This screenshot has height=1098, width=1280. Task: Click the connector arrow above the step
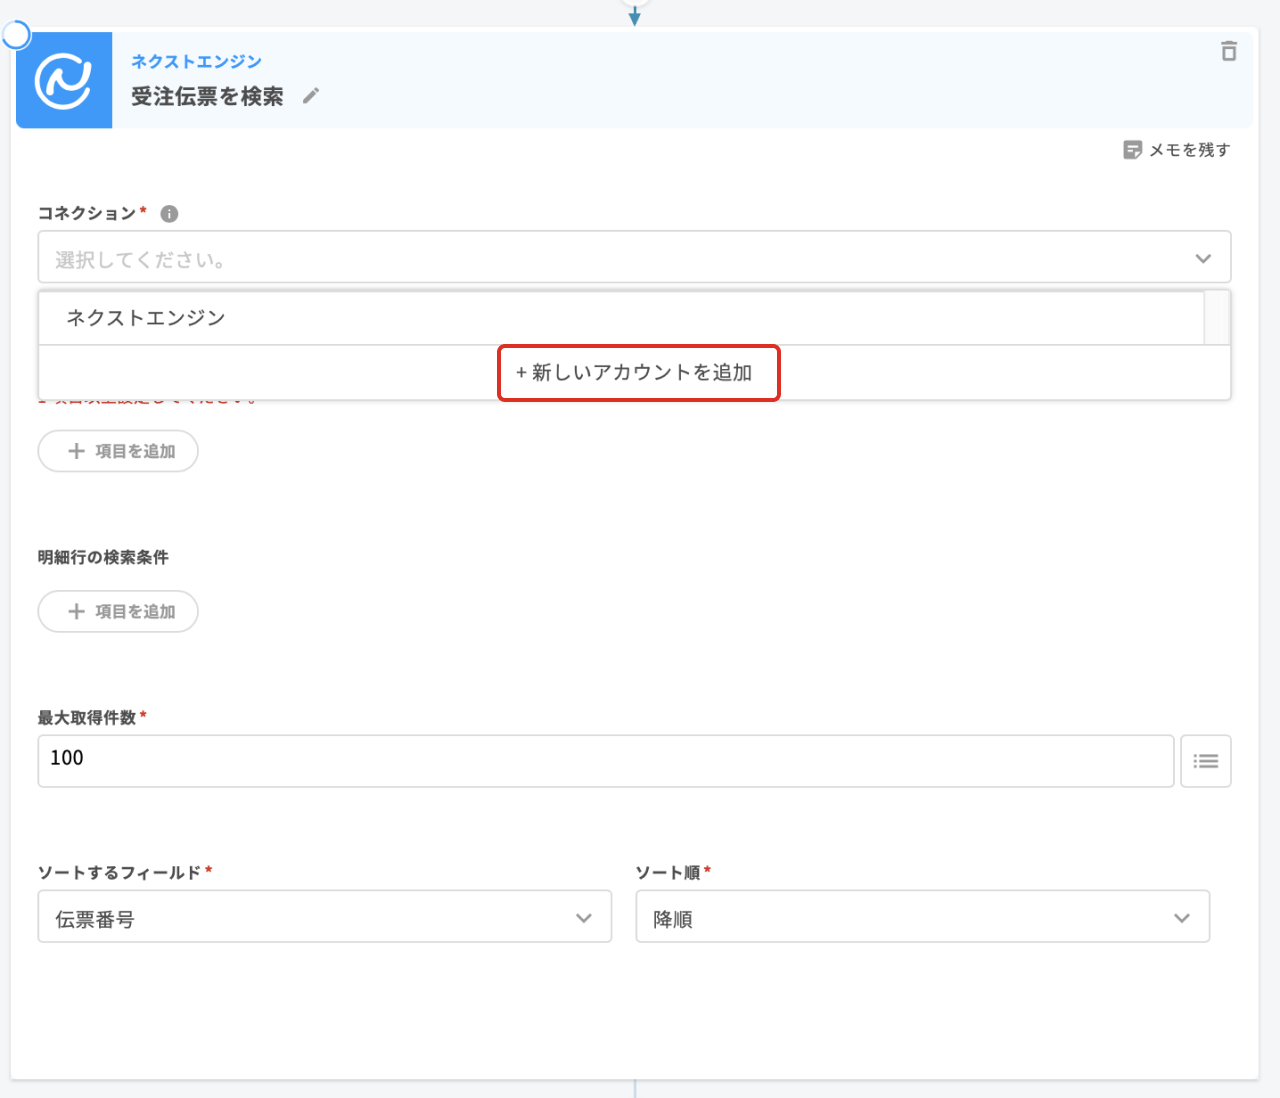coord(634,14)
